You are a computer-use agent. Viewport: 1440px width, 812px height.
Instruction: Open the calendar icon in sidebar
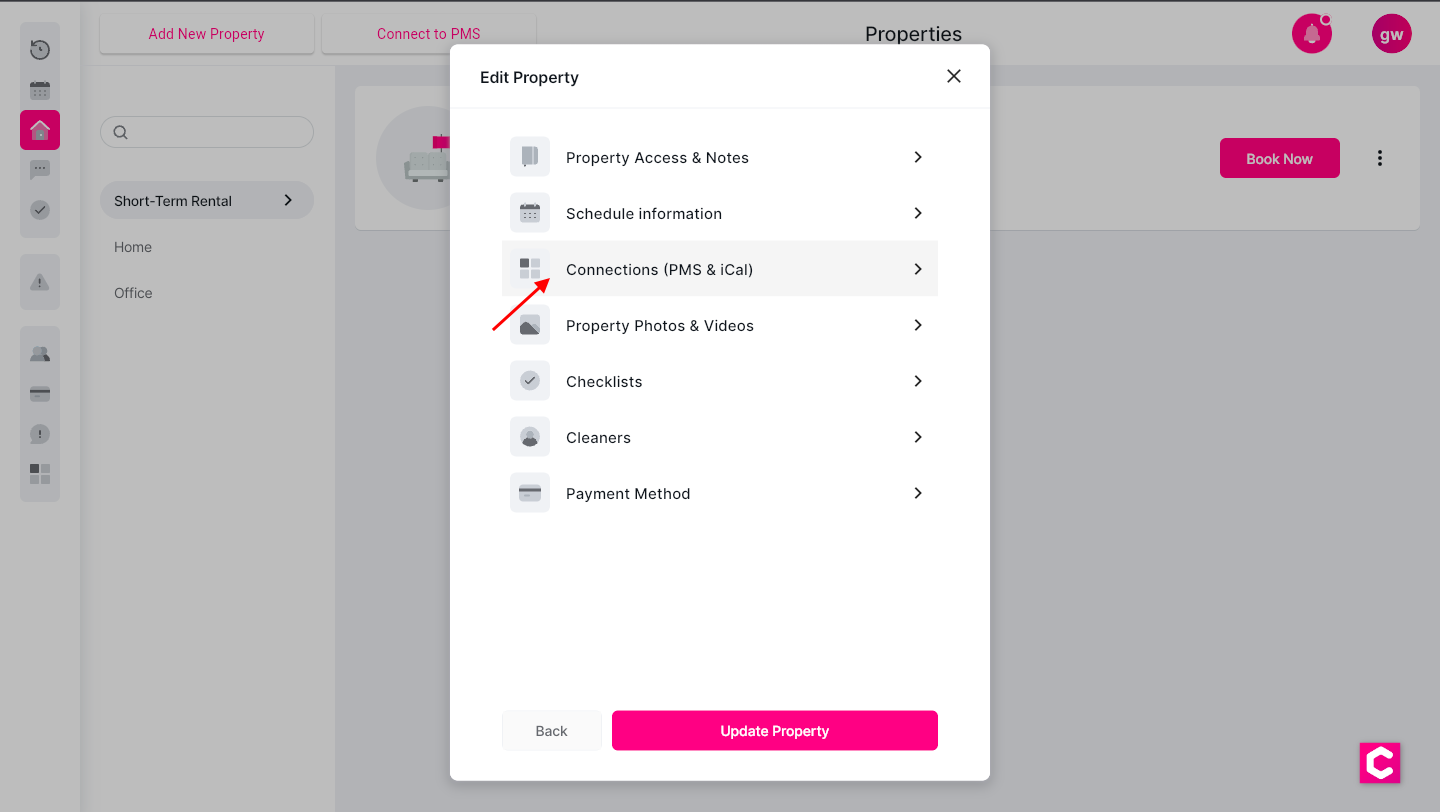tap(40, 91)
